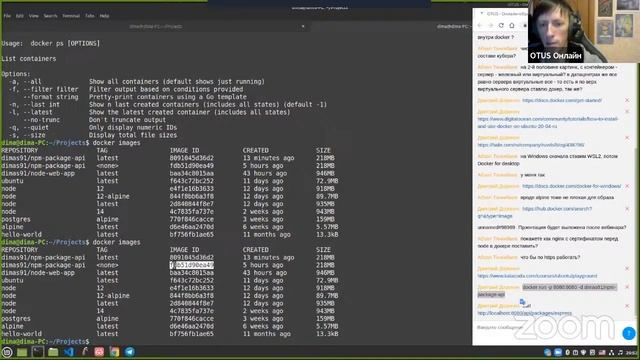Click the browser forward arrow
The height and width of the screenshot is (360, 640).
491,25
